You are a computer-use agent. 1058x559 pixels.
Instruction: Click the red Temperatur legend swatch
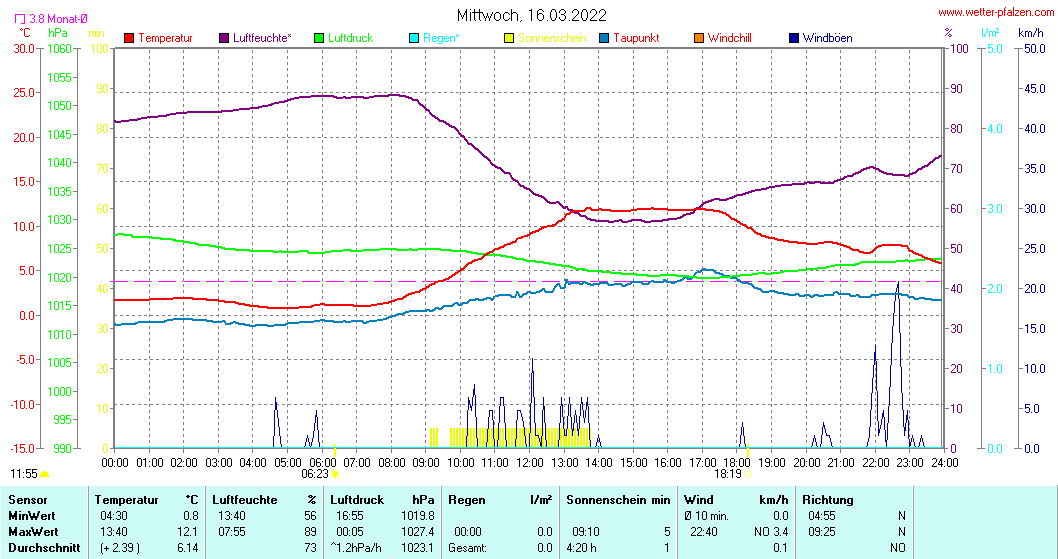pyautogui.click(x=130, y=38)
